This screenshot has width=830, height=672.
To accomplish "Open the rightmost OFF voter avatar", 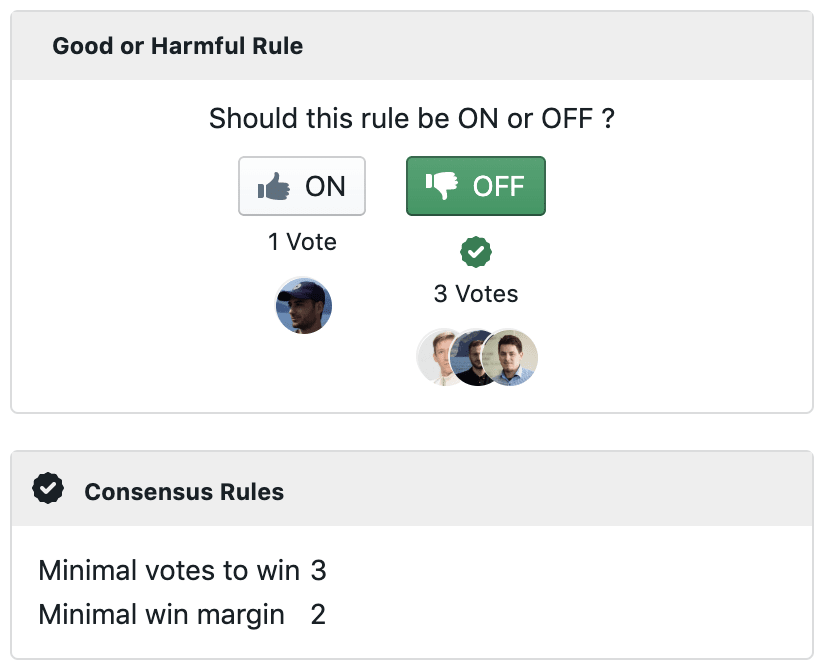I will click(x=509, y=358).
